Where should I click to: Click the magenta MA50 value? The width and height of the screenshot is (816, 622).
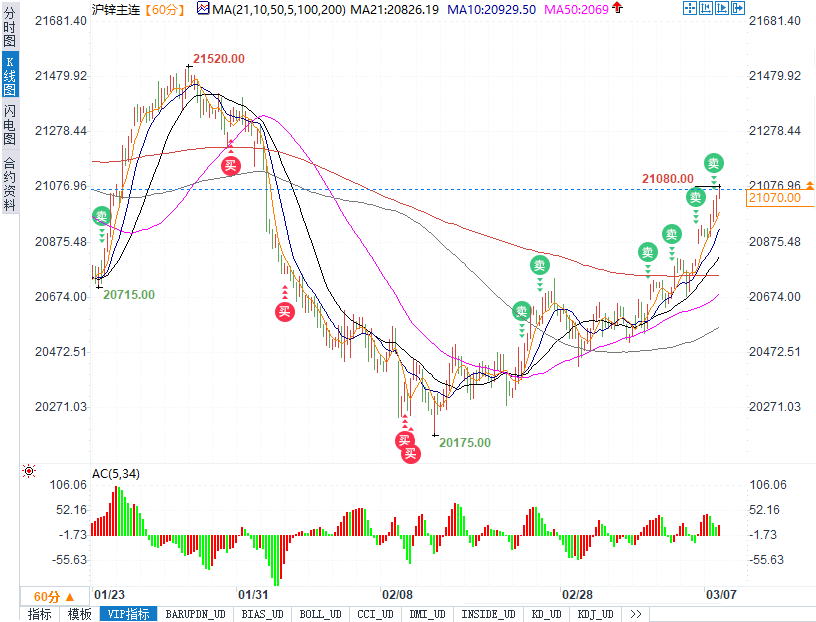pyautogui.click(x=576, y=9)
